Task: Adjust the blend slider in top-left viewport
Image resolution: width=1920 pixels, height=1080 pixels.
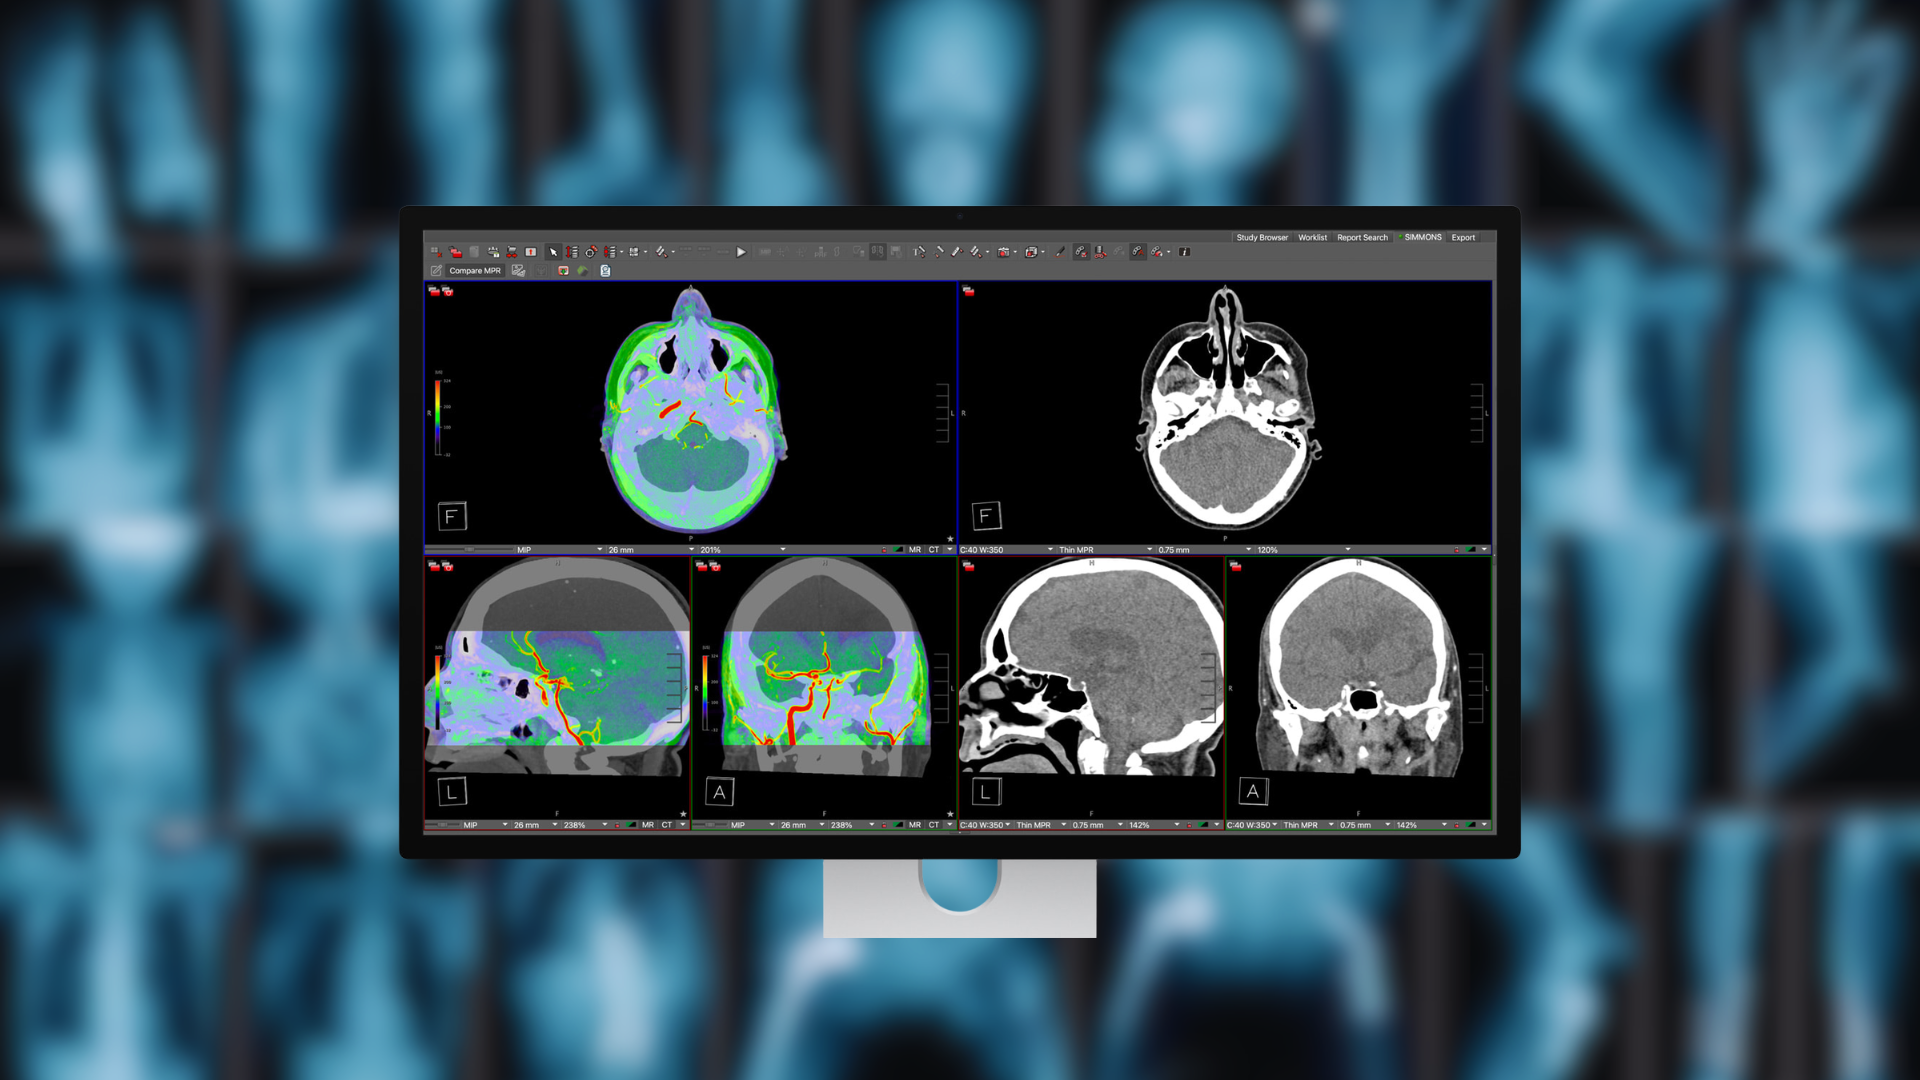Action: coord(468,550)
